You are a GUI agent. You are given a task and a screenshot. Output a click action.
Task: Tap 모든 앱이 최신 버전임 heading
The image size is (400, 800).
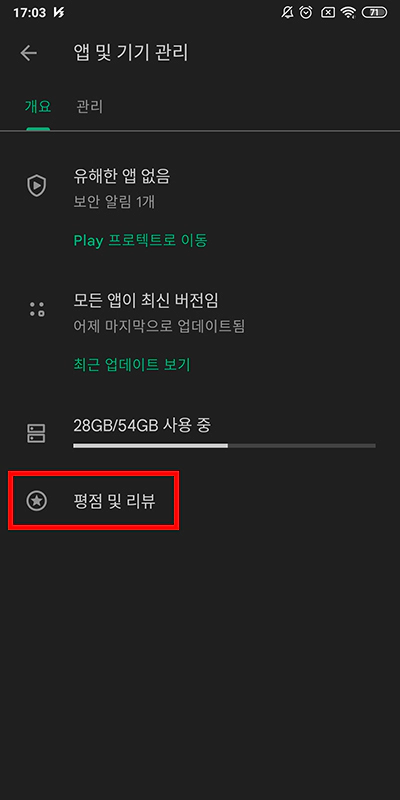point(146,301)
